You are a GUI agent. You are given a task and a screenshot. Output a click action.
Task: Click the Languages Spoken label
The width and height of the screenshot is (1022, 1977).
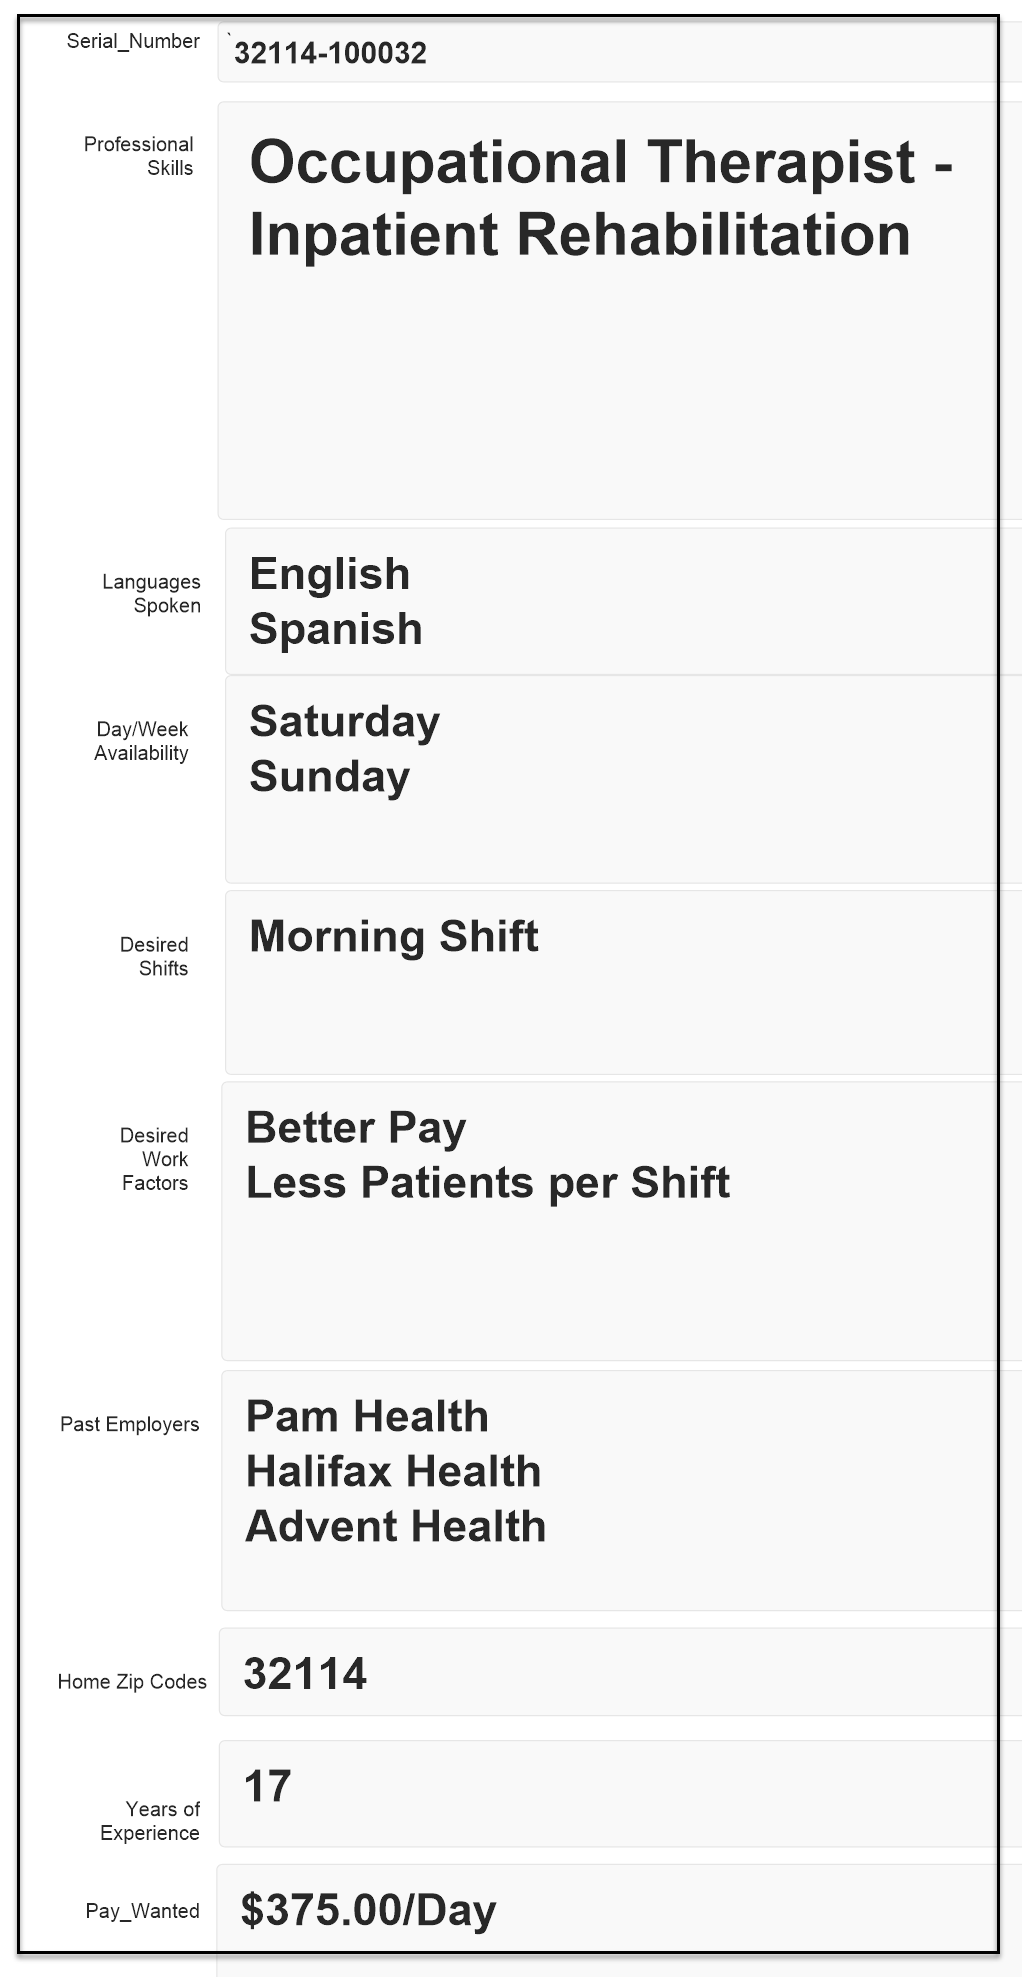[151, 593]
